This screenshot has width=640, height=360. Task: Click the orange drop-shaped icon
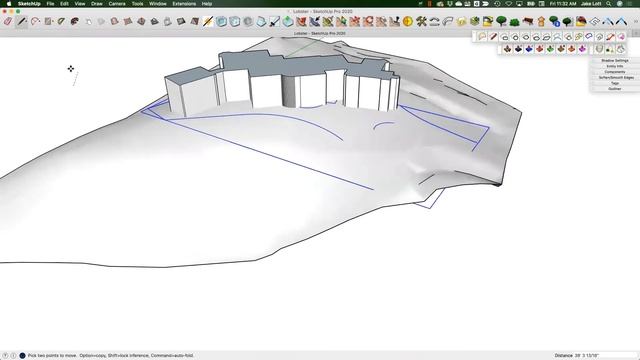(571, 49)
